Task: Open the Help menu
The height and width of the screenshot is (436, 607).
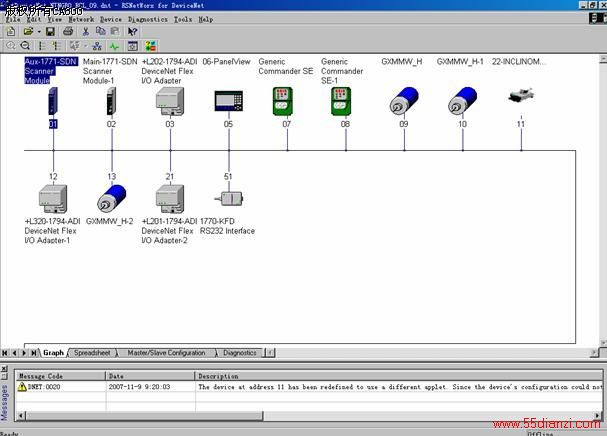Action: pyautogui.click(x=206, y=19)
